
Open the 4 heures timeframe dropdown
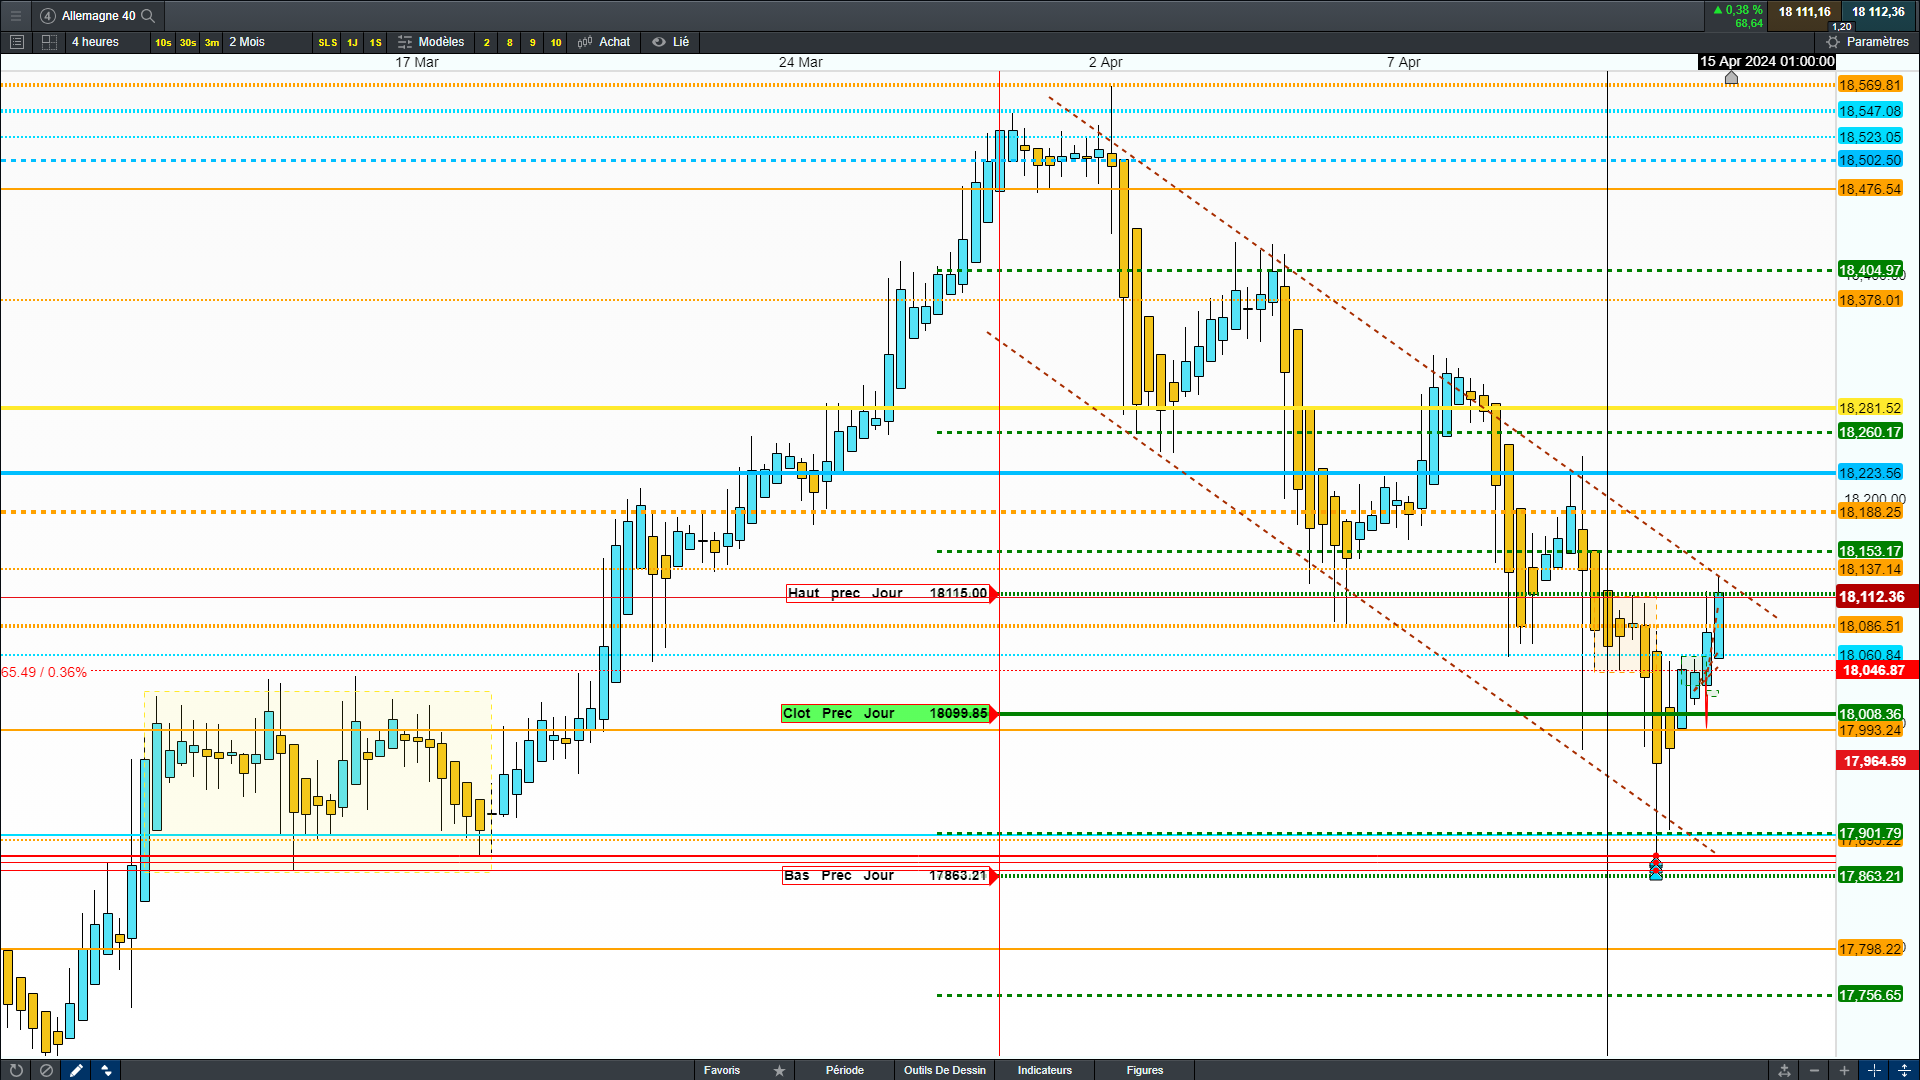tap(96, 42)
